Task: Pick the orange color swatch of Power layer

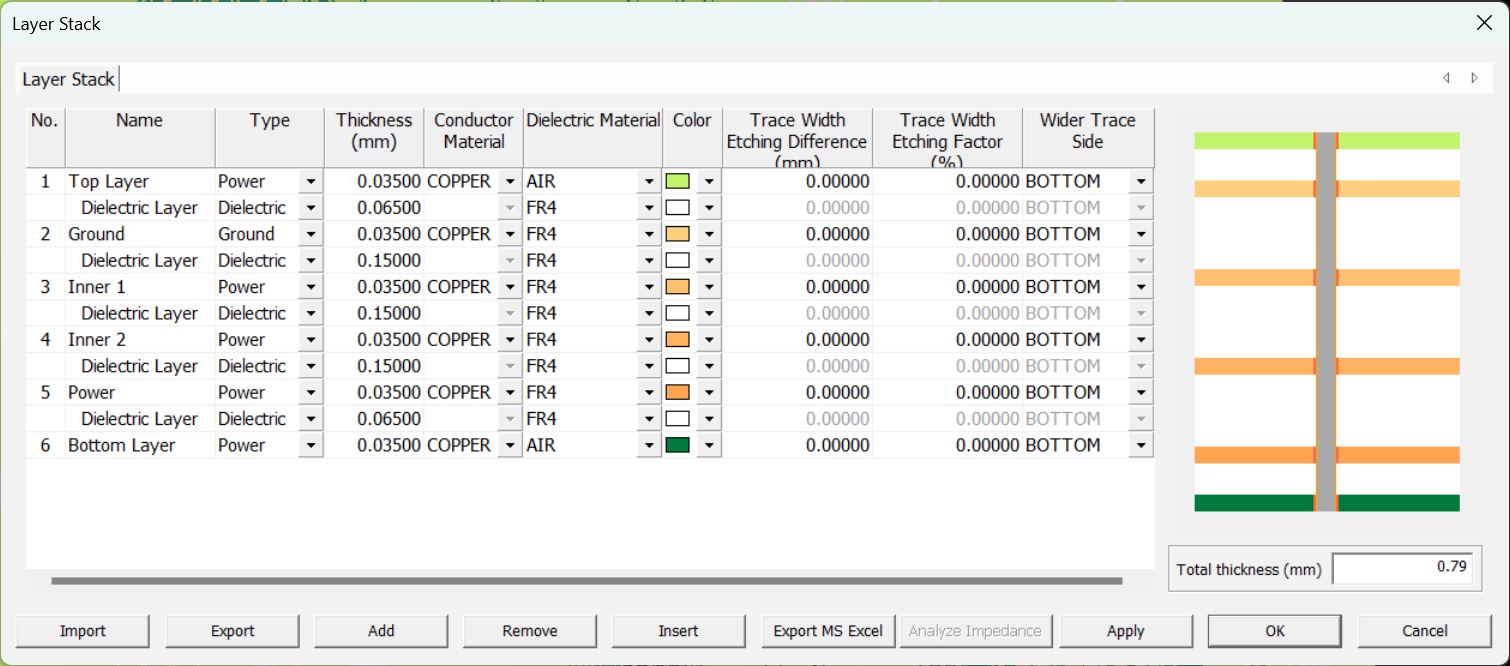Action: pyautogui.click(x=677, y=393)
